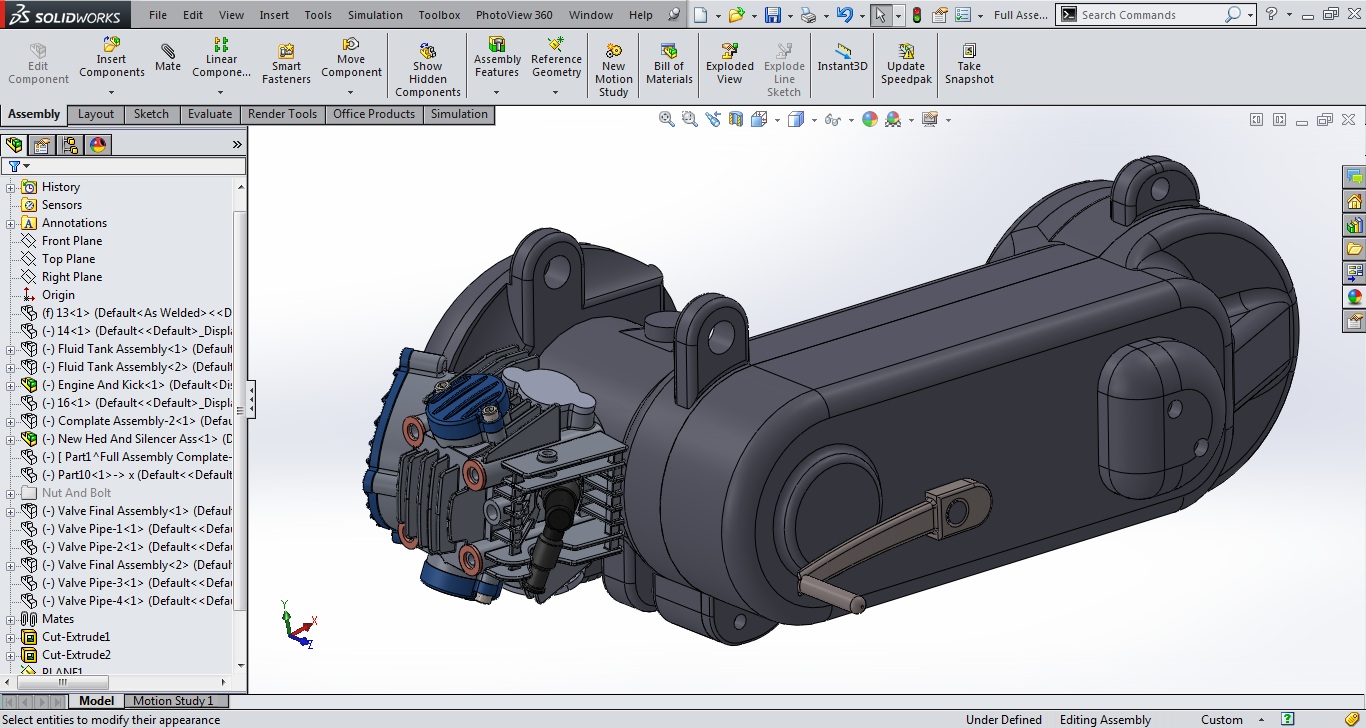
Task: Click the Smart Fasteners tool
Action: (x=286, y=64)
